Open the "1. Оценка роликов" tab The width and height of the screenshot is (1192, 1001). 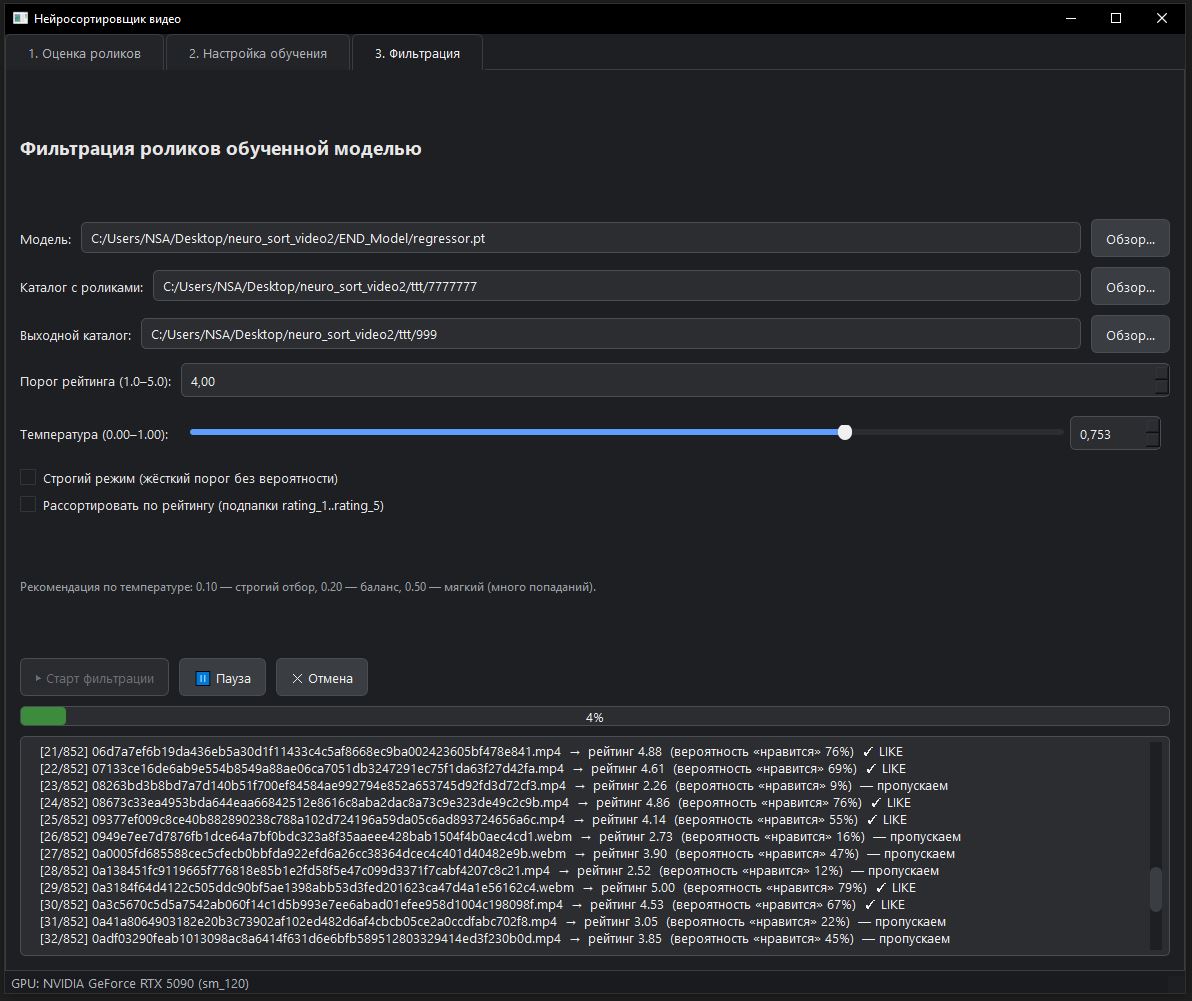click(84, 53)
